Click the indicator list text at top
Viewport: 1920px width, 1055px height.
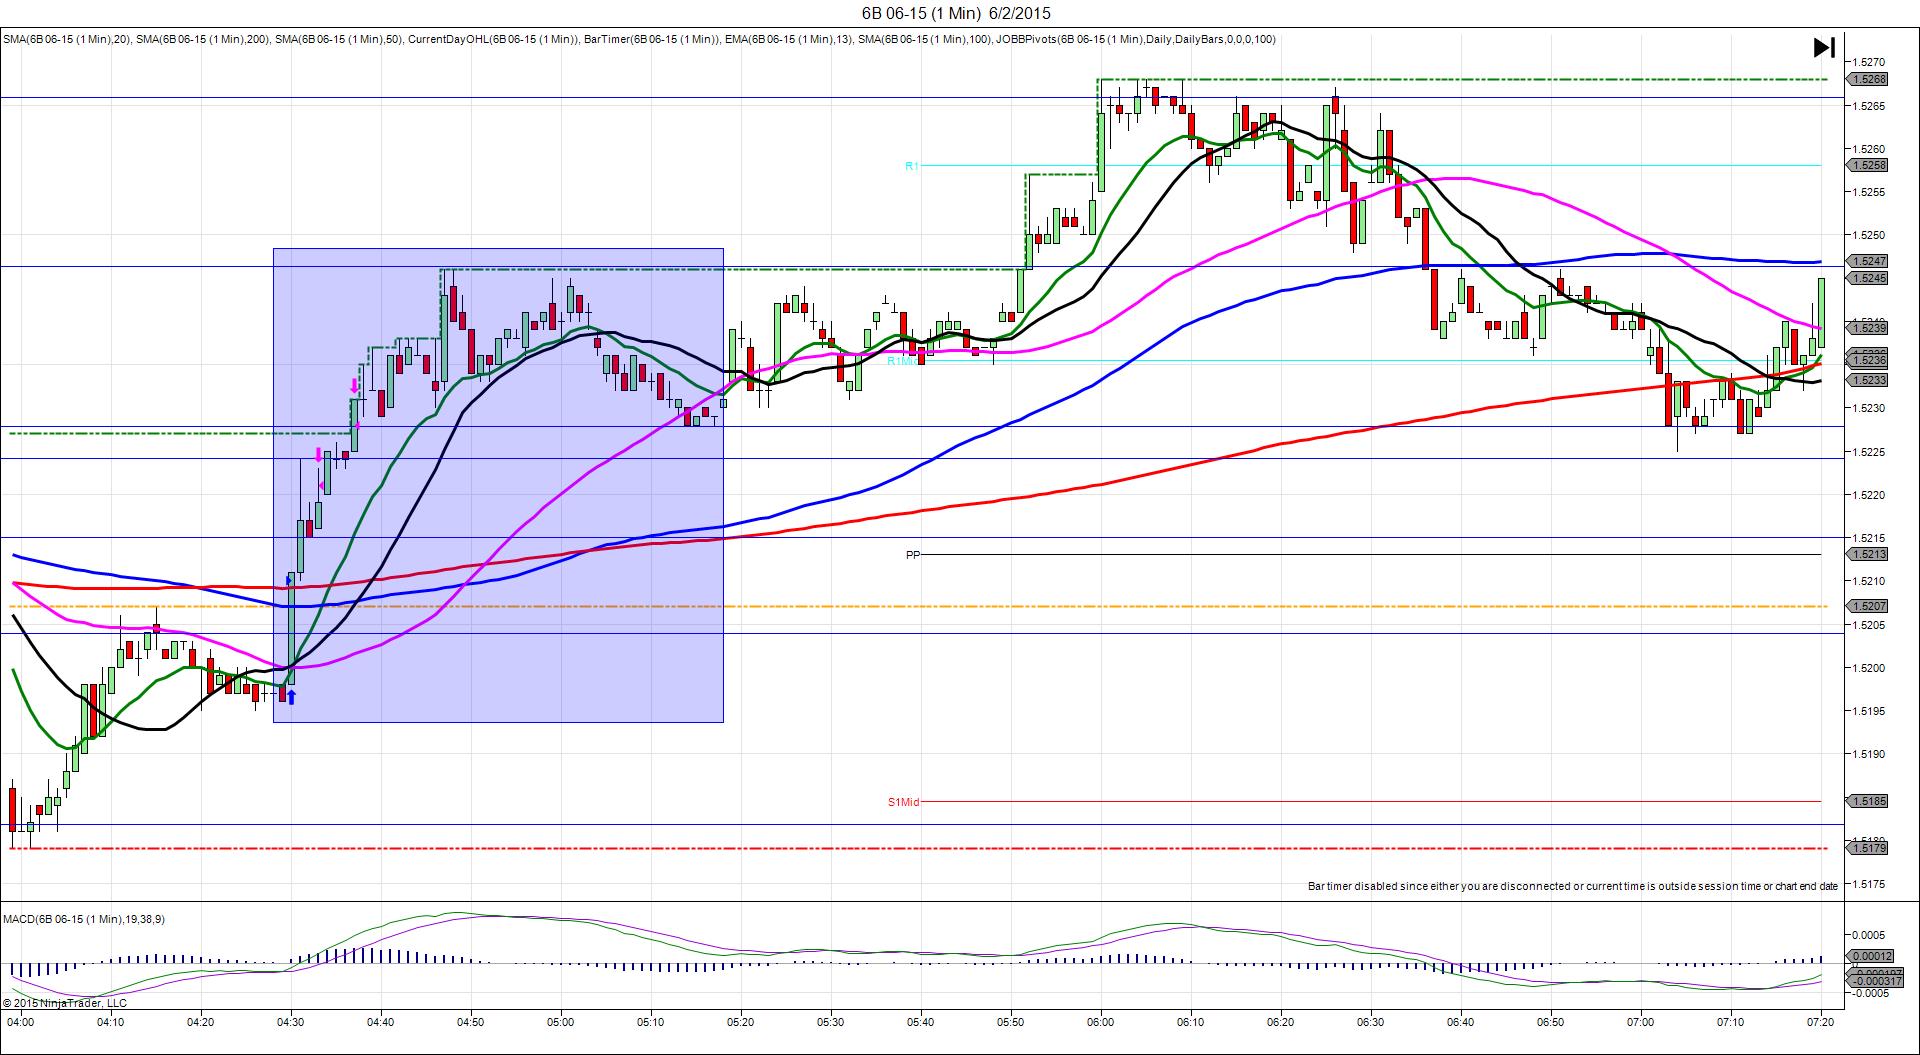pos(640,39)
